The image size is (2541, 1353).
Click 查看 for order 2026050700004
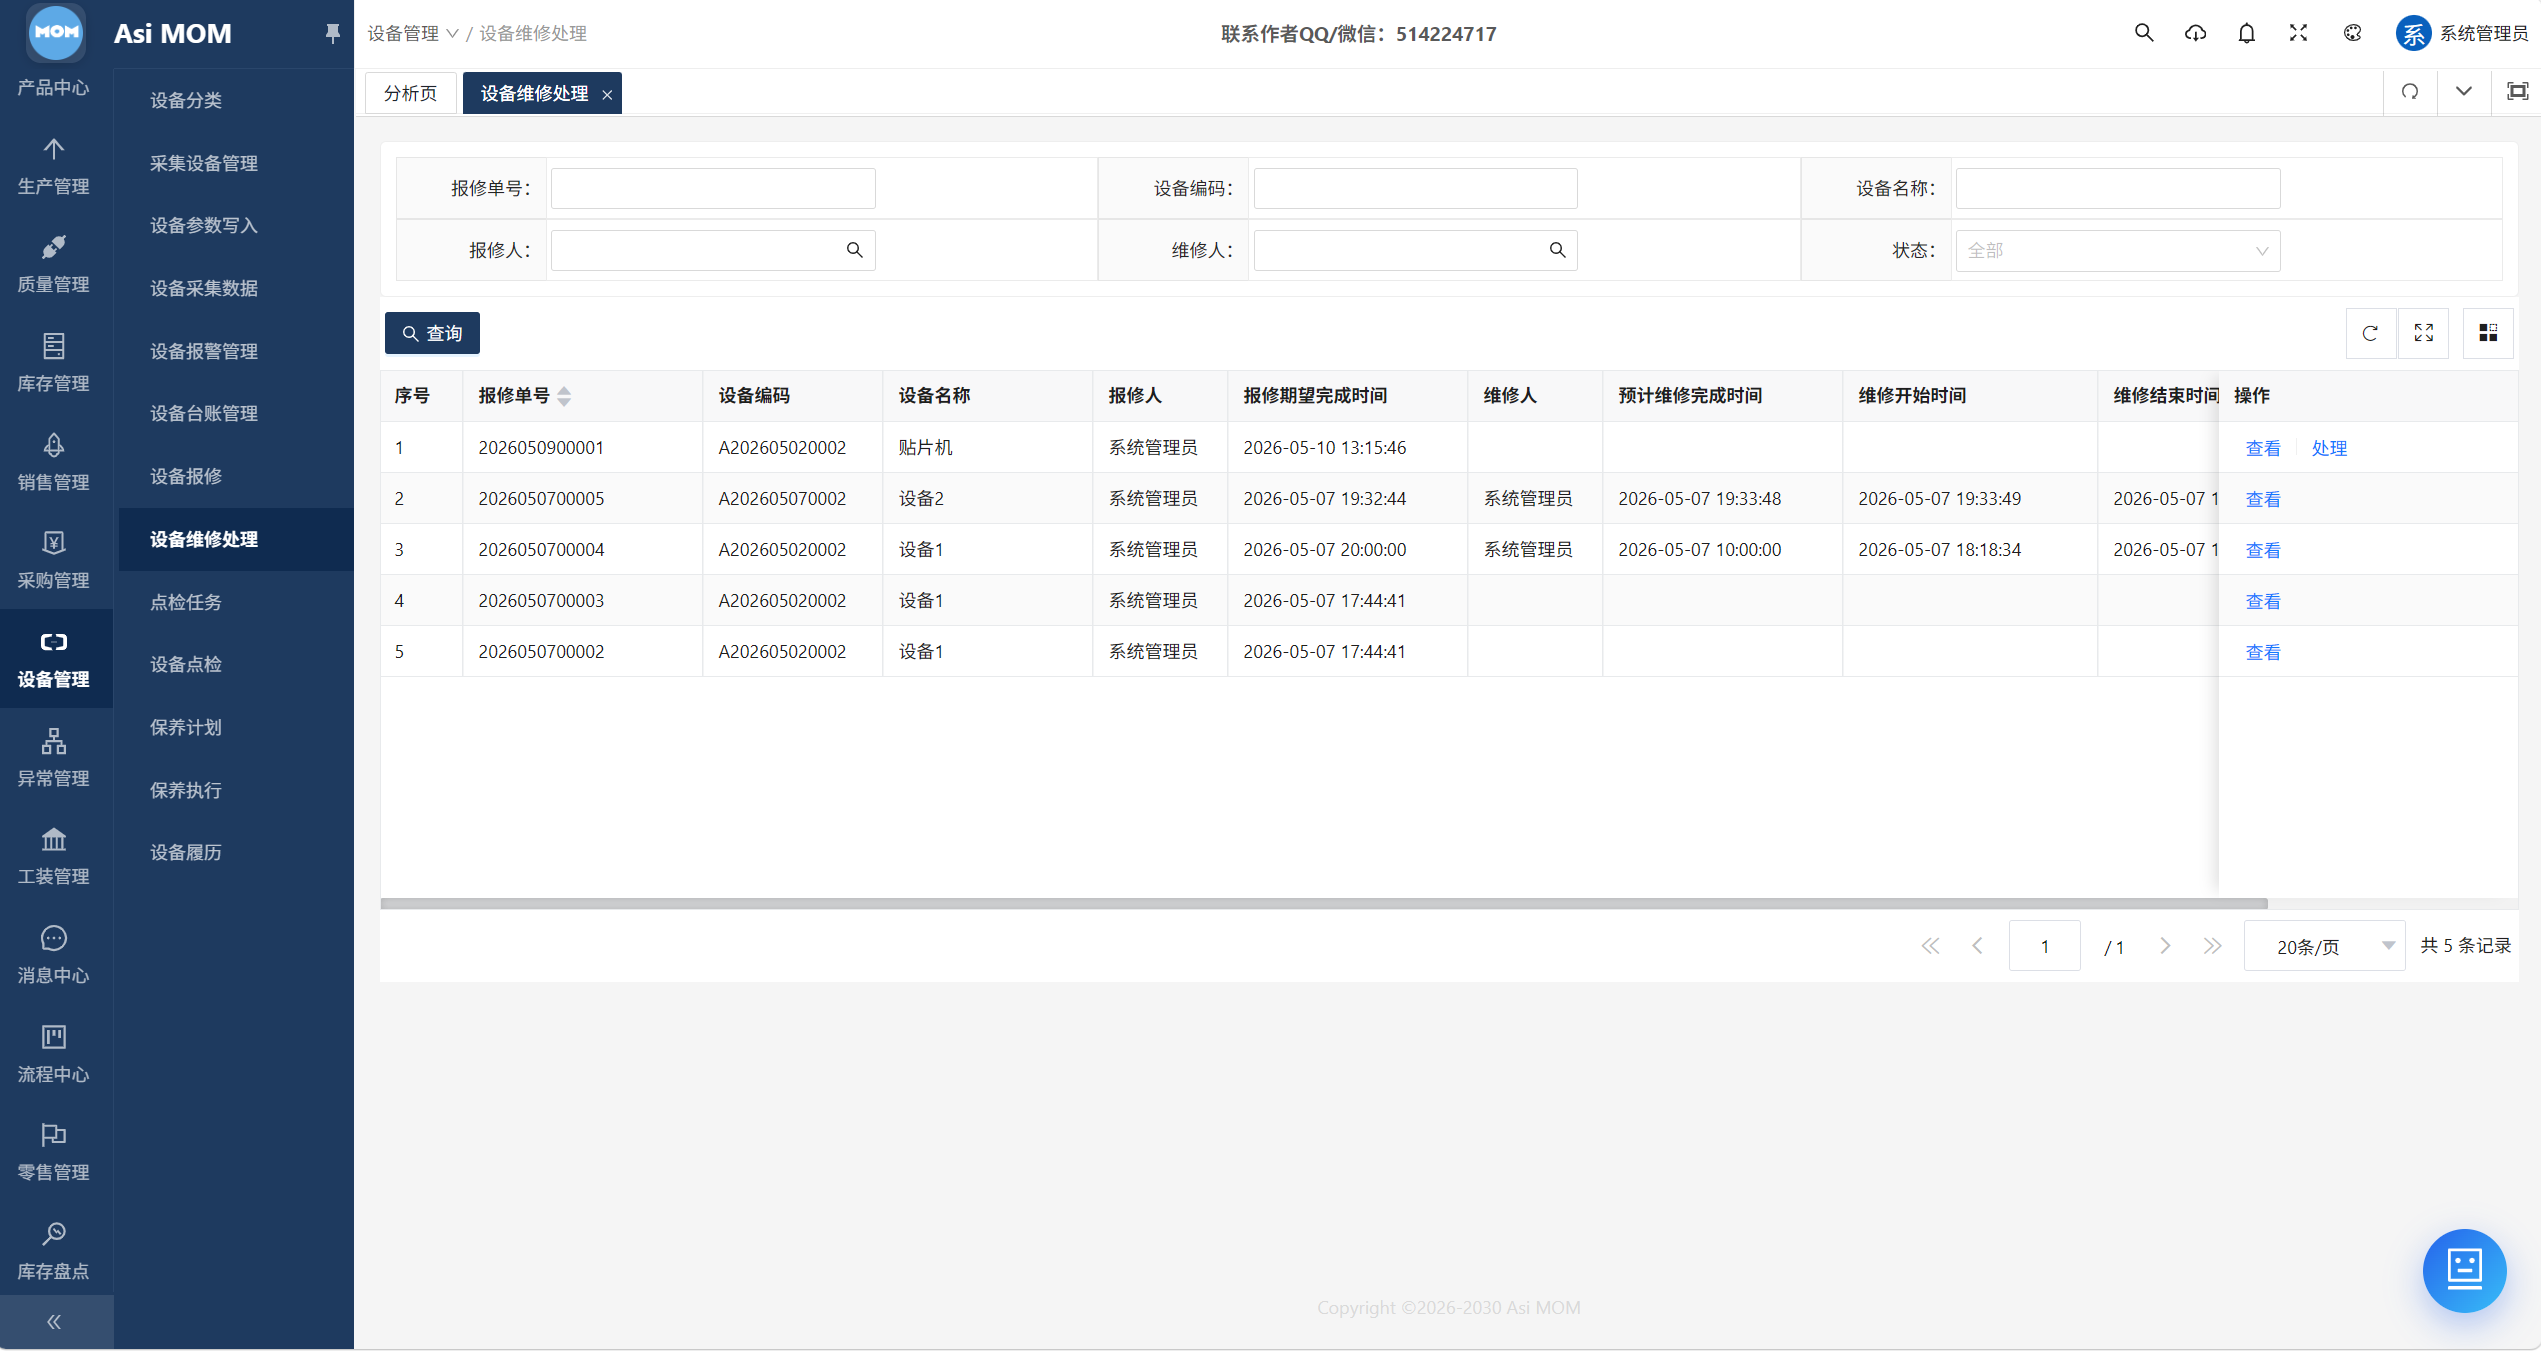click(2263, 550)
